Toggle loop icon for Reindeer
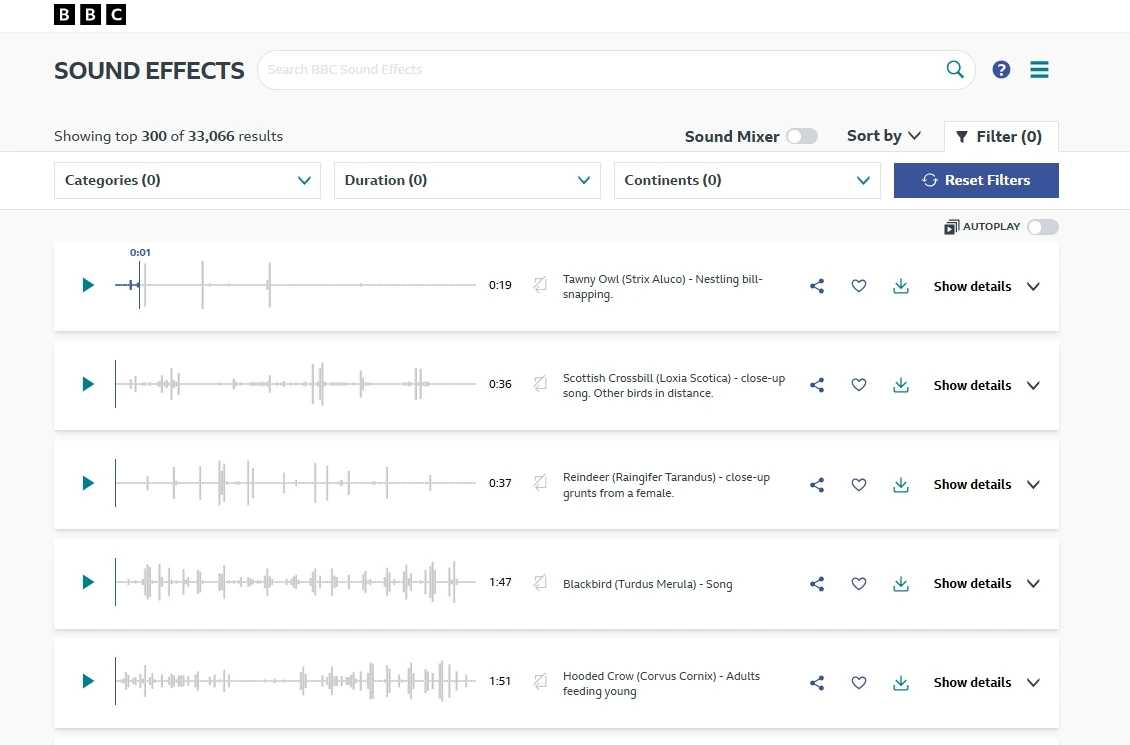1130x745 pixels. click(540, 483)
